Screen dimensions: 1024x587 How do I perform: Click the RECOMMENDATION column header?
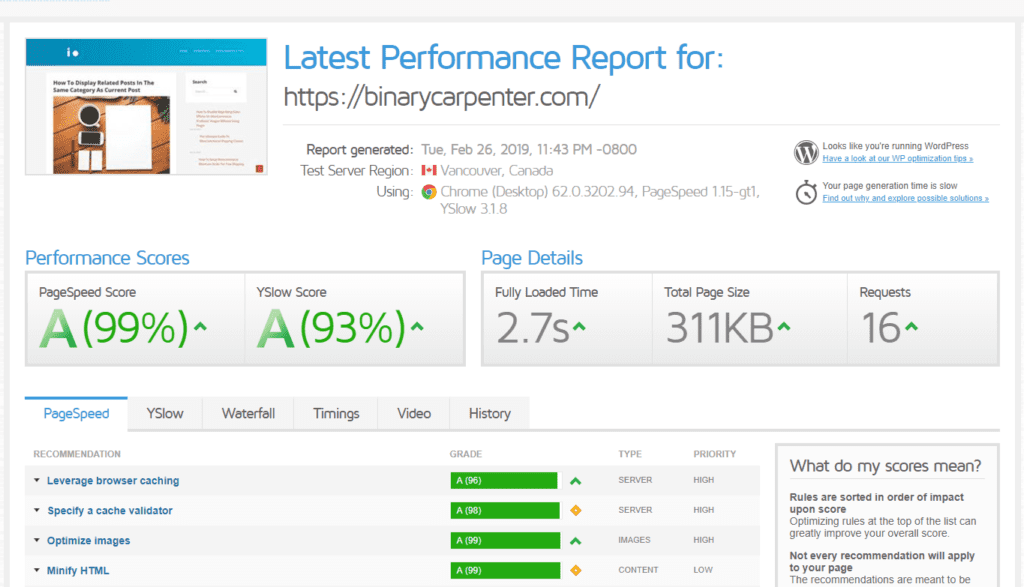[x=77, y=454]
